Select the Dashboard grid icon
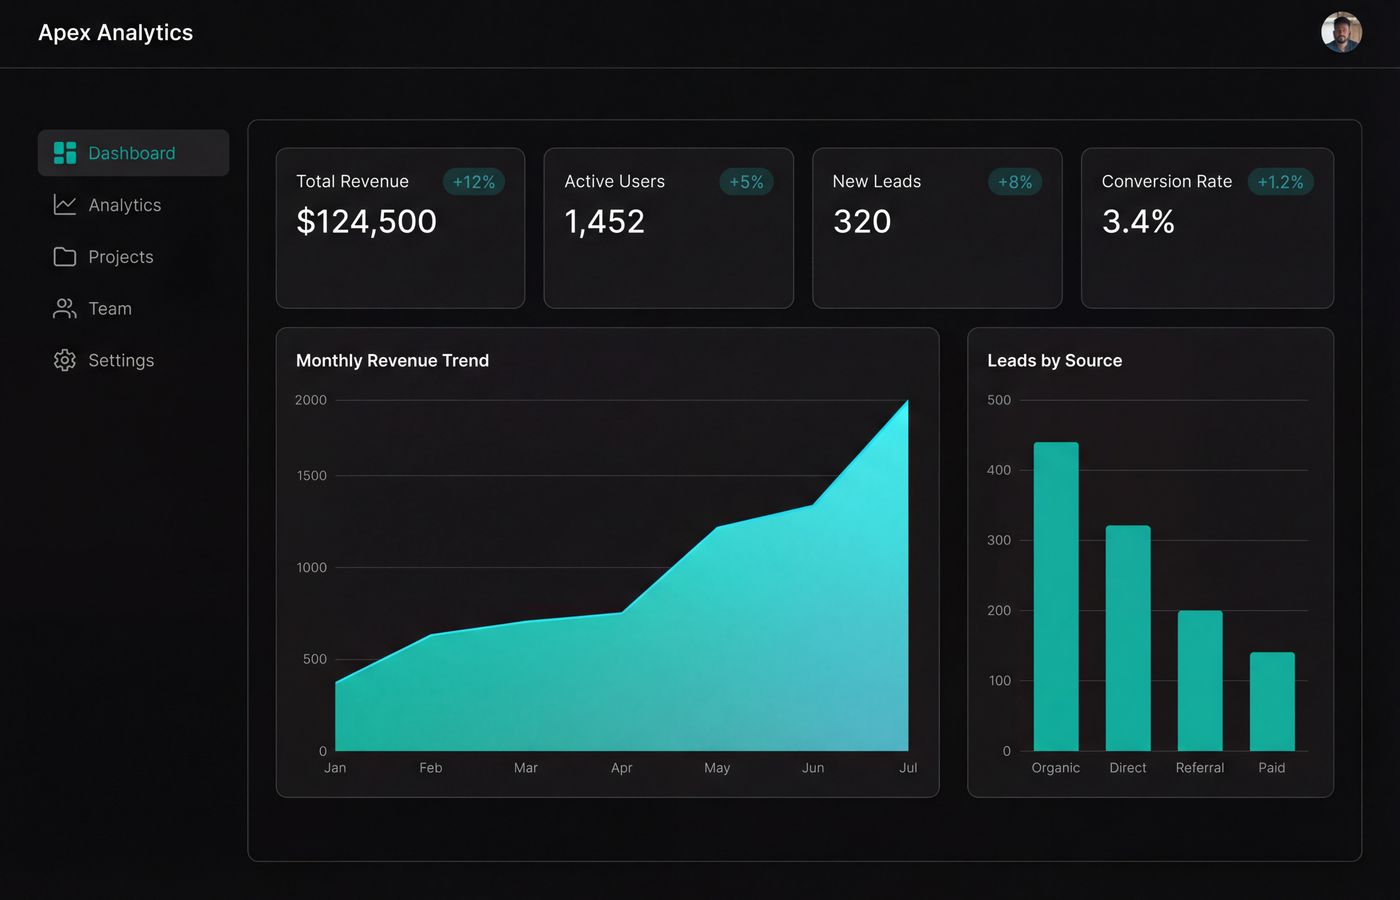Screen dimensions: 1400x900 64,152
